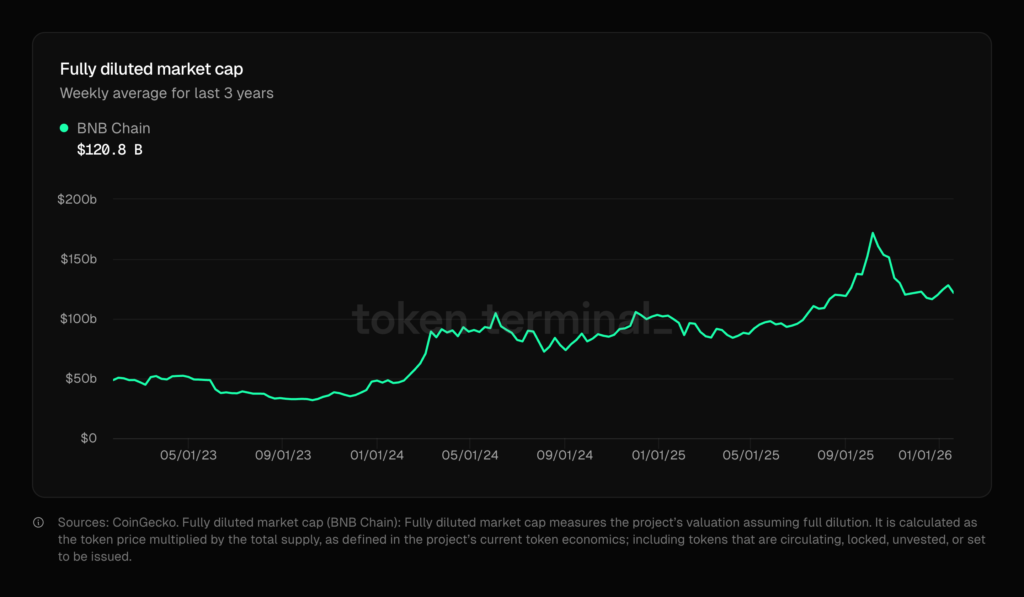The width and height of the screenshot is (1024, 597).
Task: Click the $150b y-axis label
Action: pyautogui.click(x=77, y=259)
